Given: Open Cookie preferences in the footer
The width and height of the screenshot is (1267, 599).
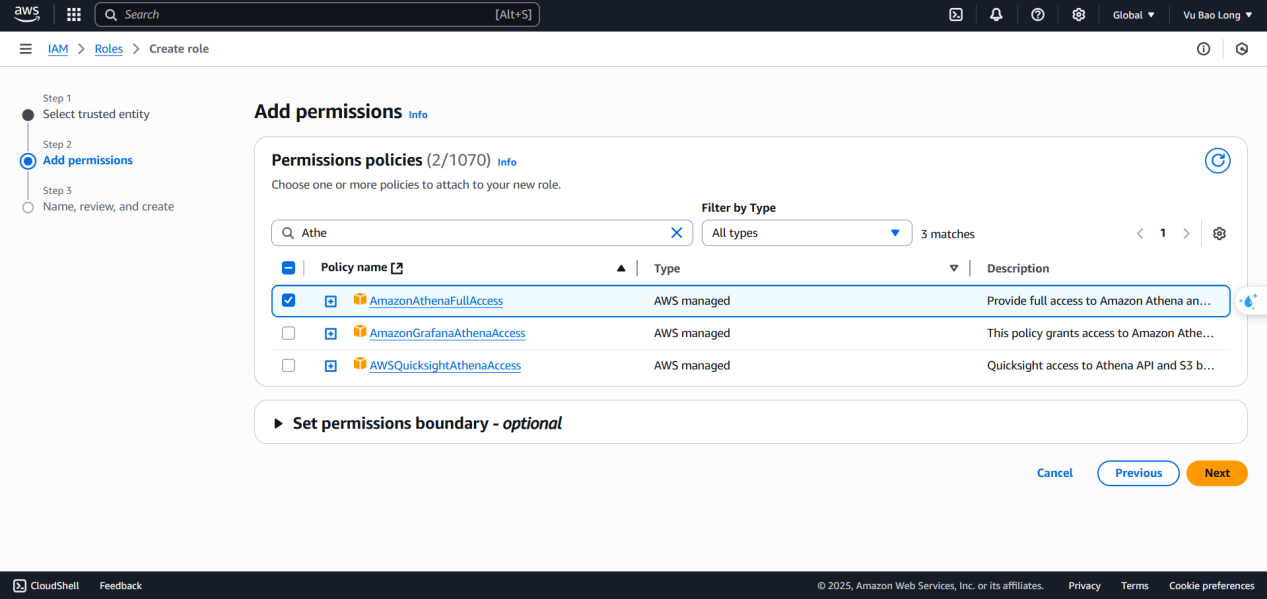Looking at the screenshot, I should tap(1212, 586).
